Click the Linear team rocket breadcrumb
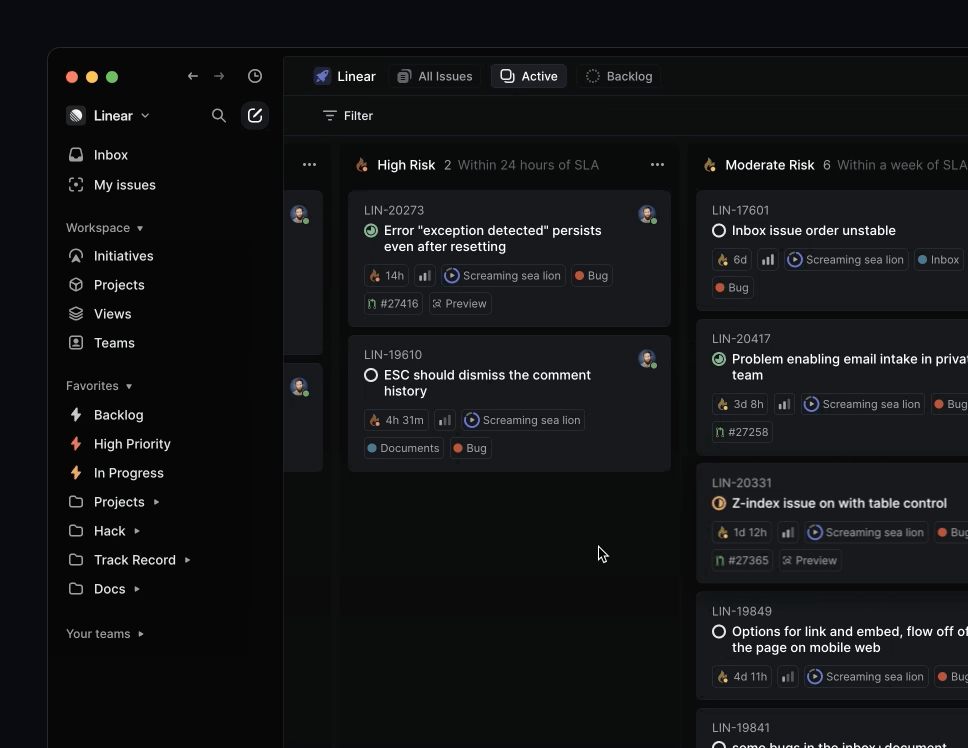 344,77
